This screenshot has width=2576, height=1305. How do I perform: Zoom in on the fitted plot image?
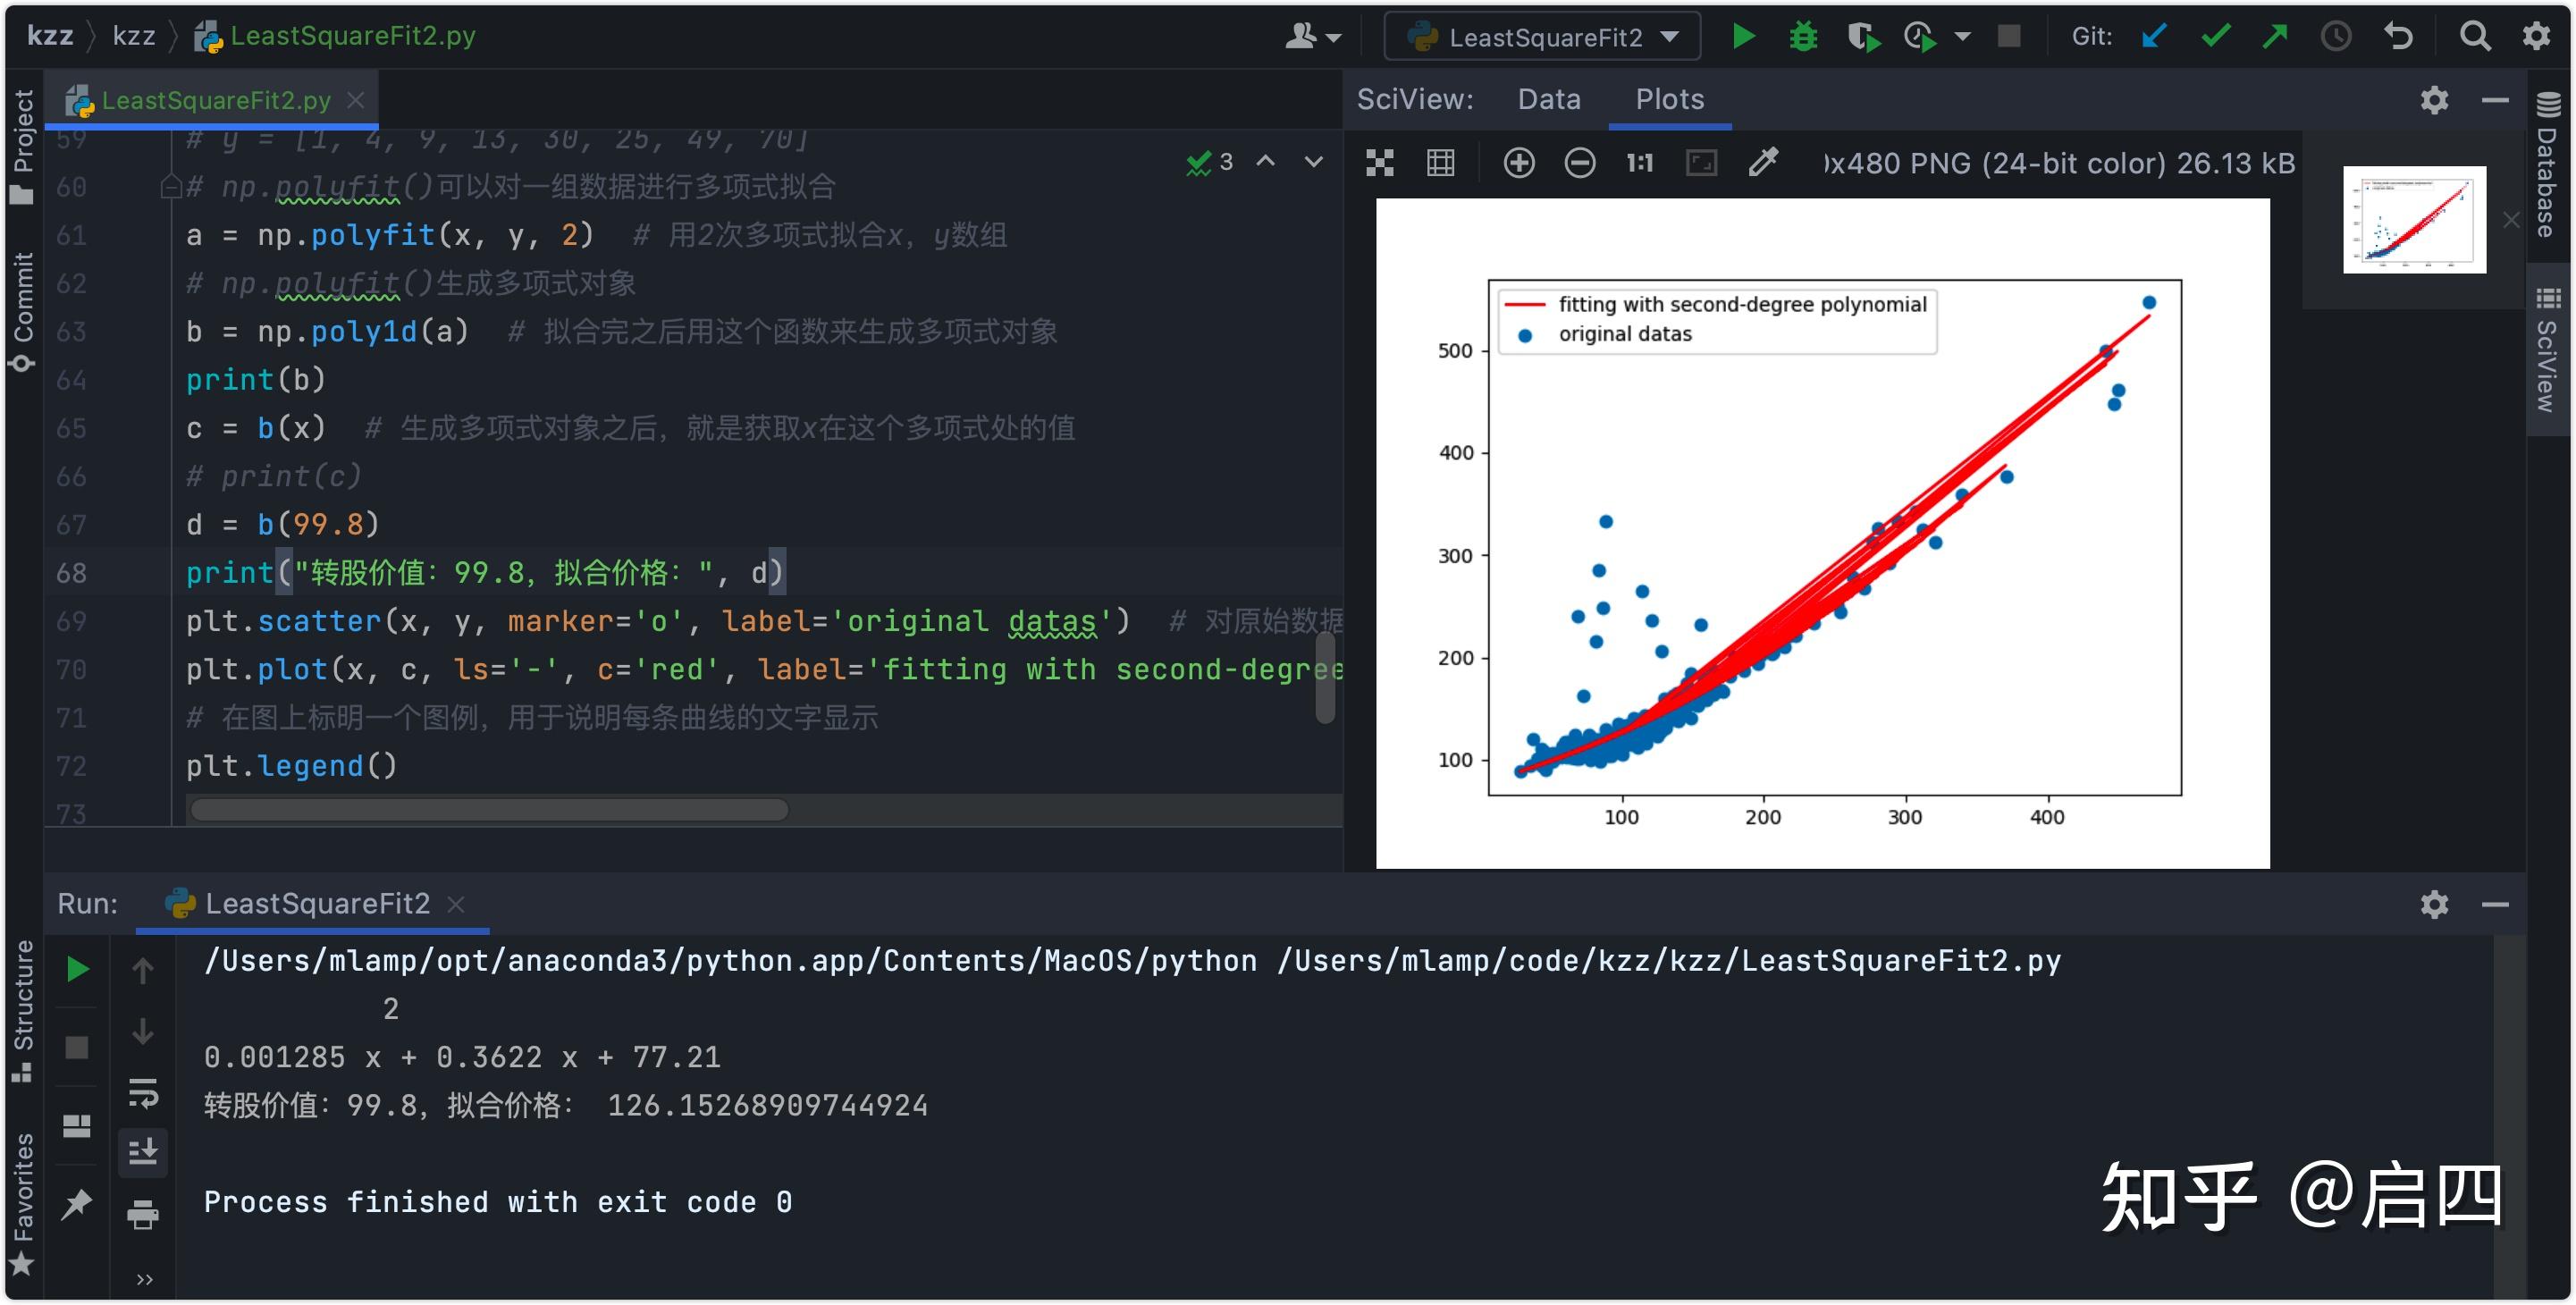tap(1519, 162)
